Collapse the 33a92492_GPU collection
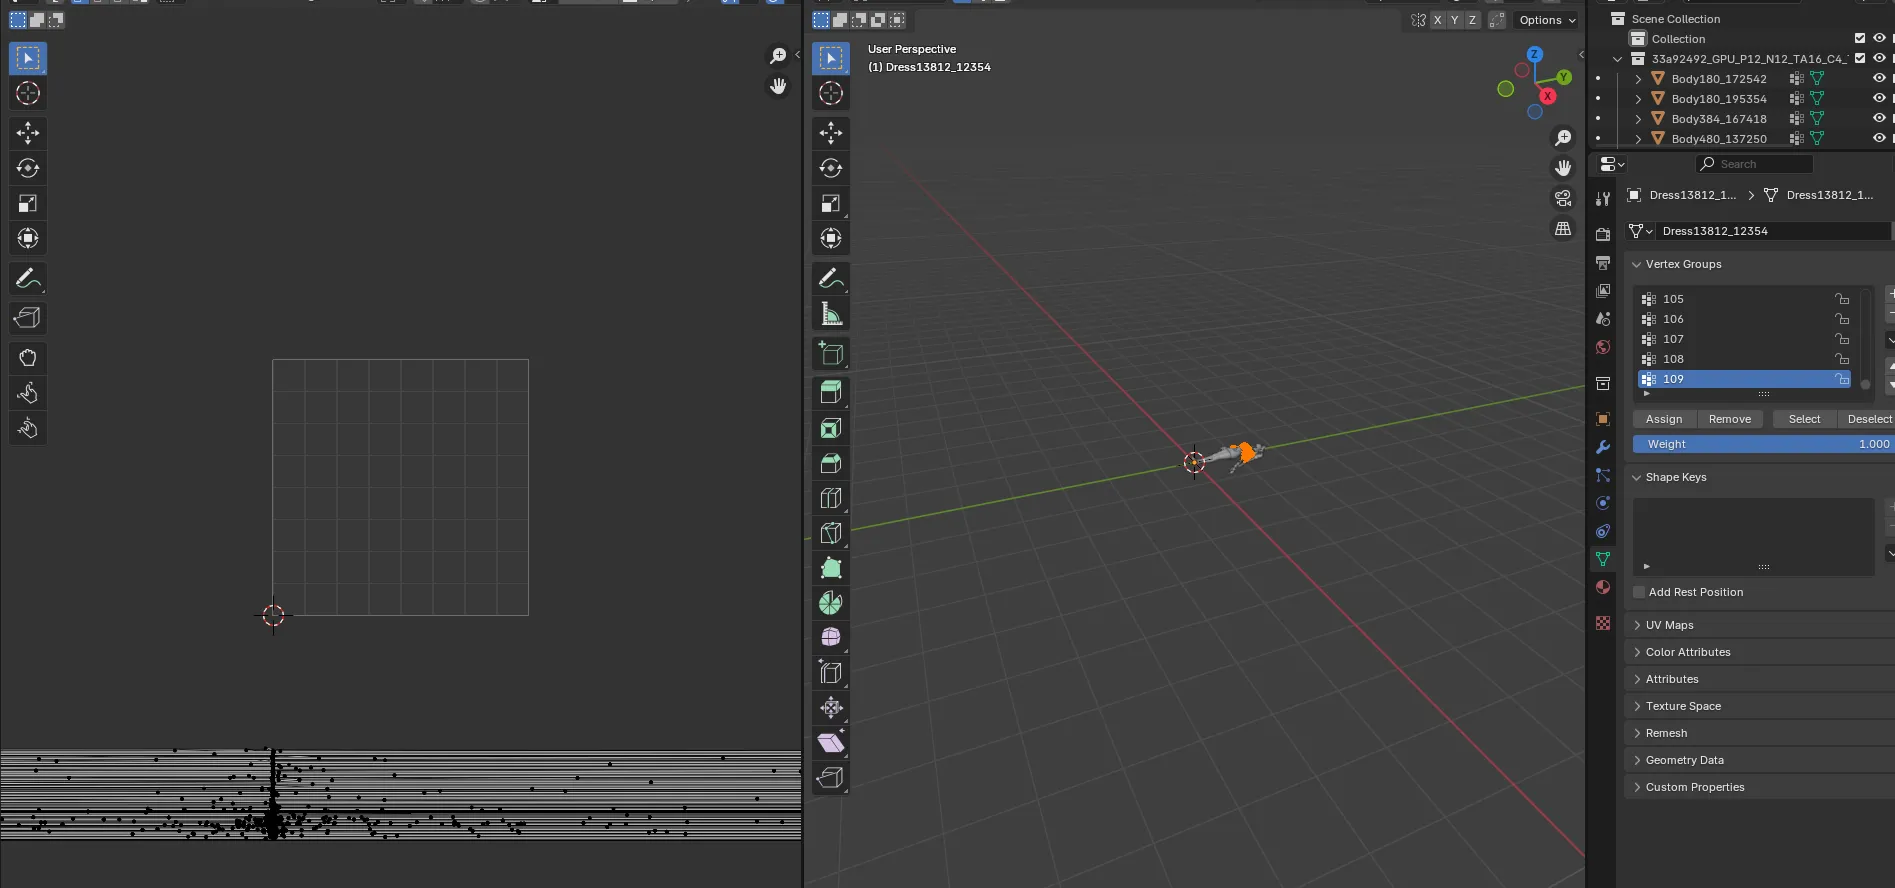The image size is (1895, 888). click(1617, 58)
